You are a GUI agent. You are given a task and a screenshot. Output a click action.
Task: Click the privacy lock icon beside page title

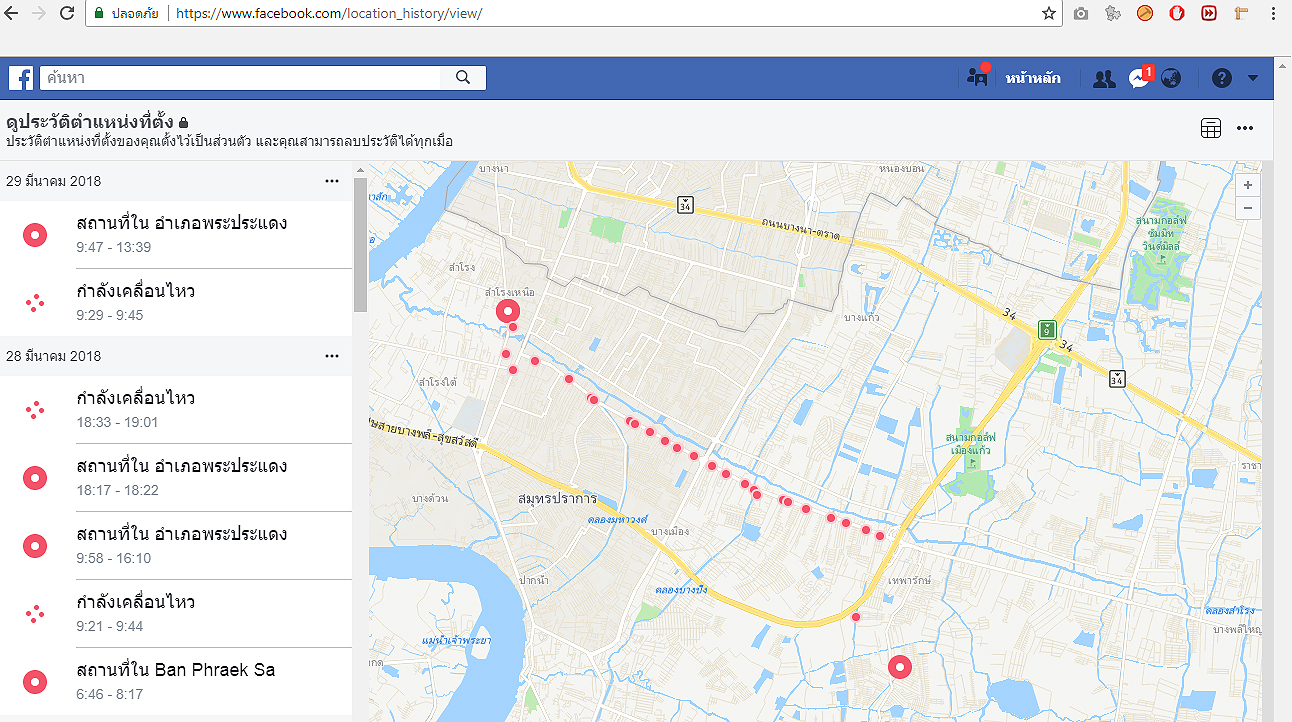183,123
